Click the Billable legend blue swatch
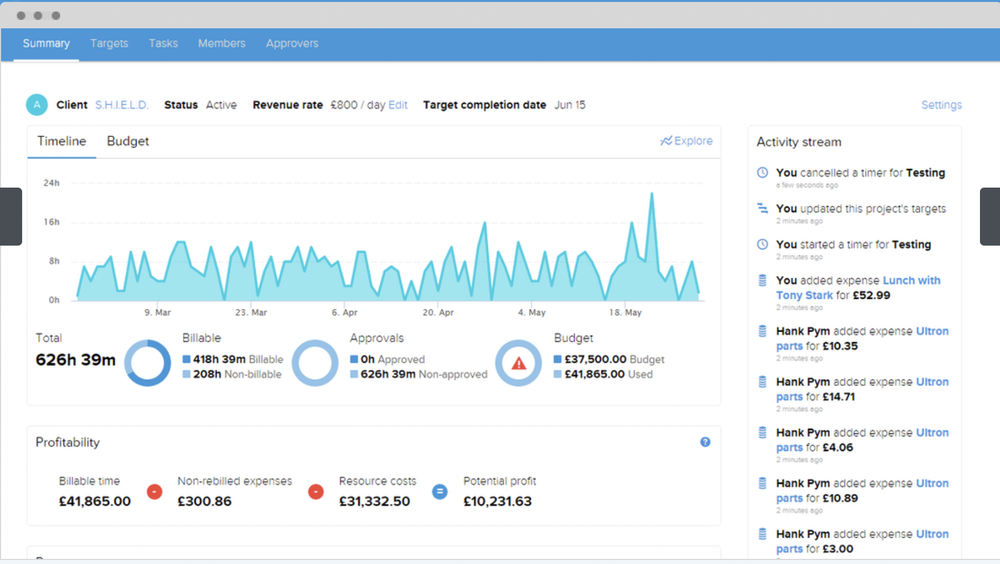This screenshot has width=1000, height=564. [186, 359]
